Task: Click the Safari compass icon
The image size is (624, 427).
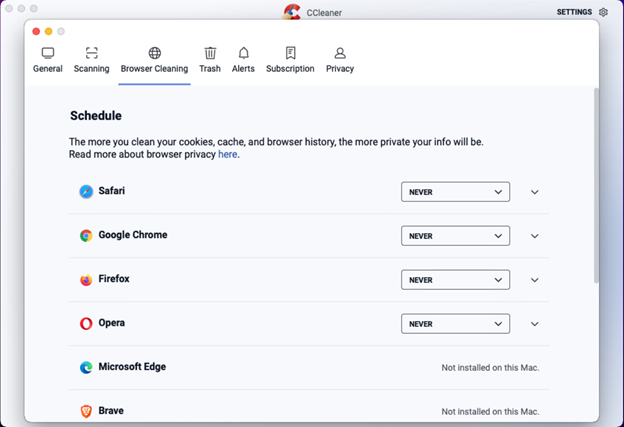Action: click(x=86, y=191)
